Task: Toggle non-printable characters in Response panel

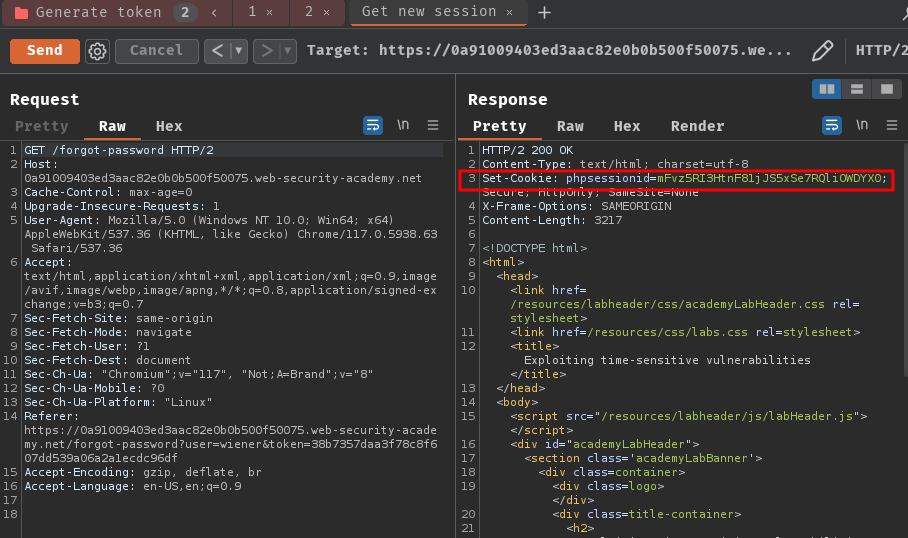Action: (862, 125)
